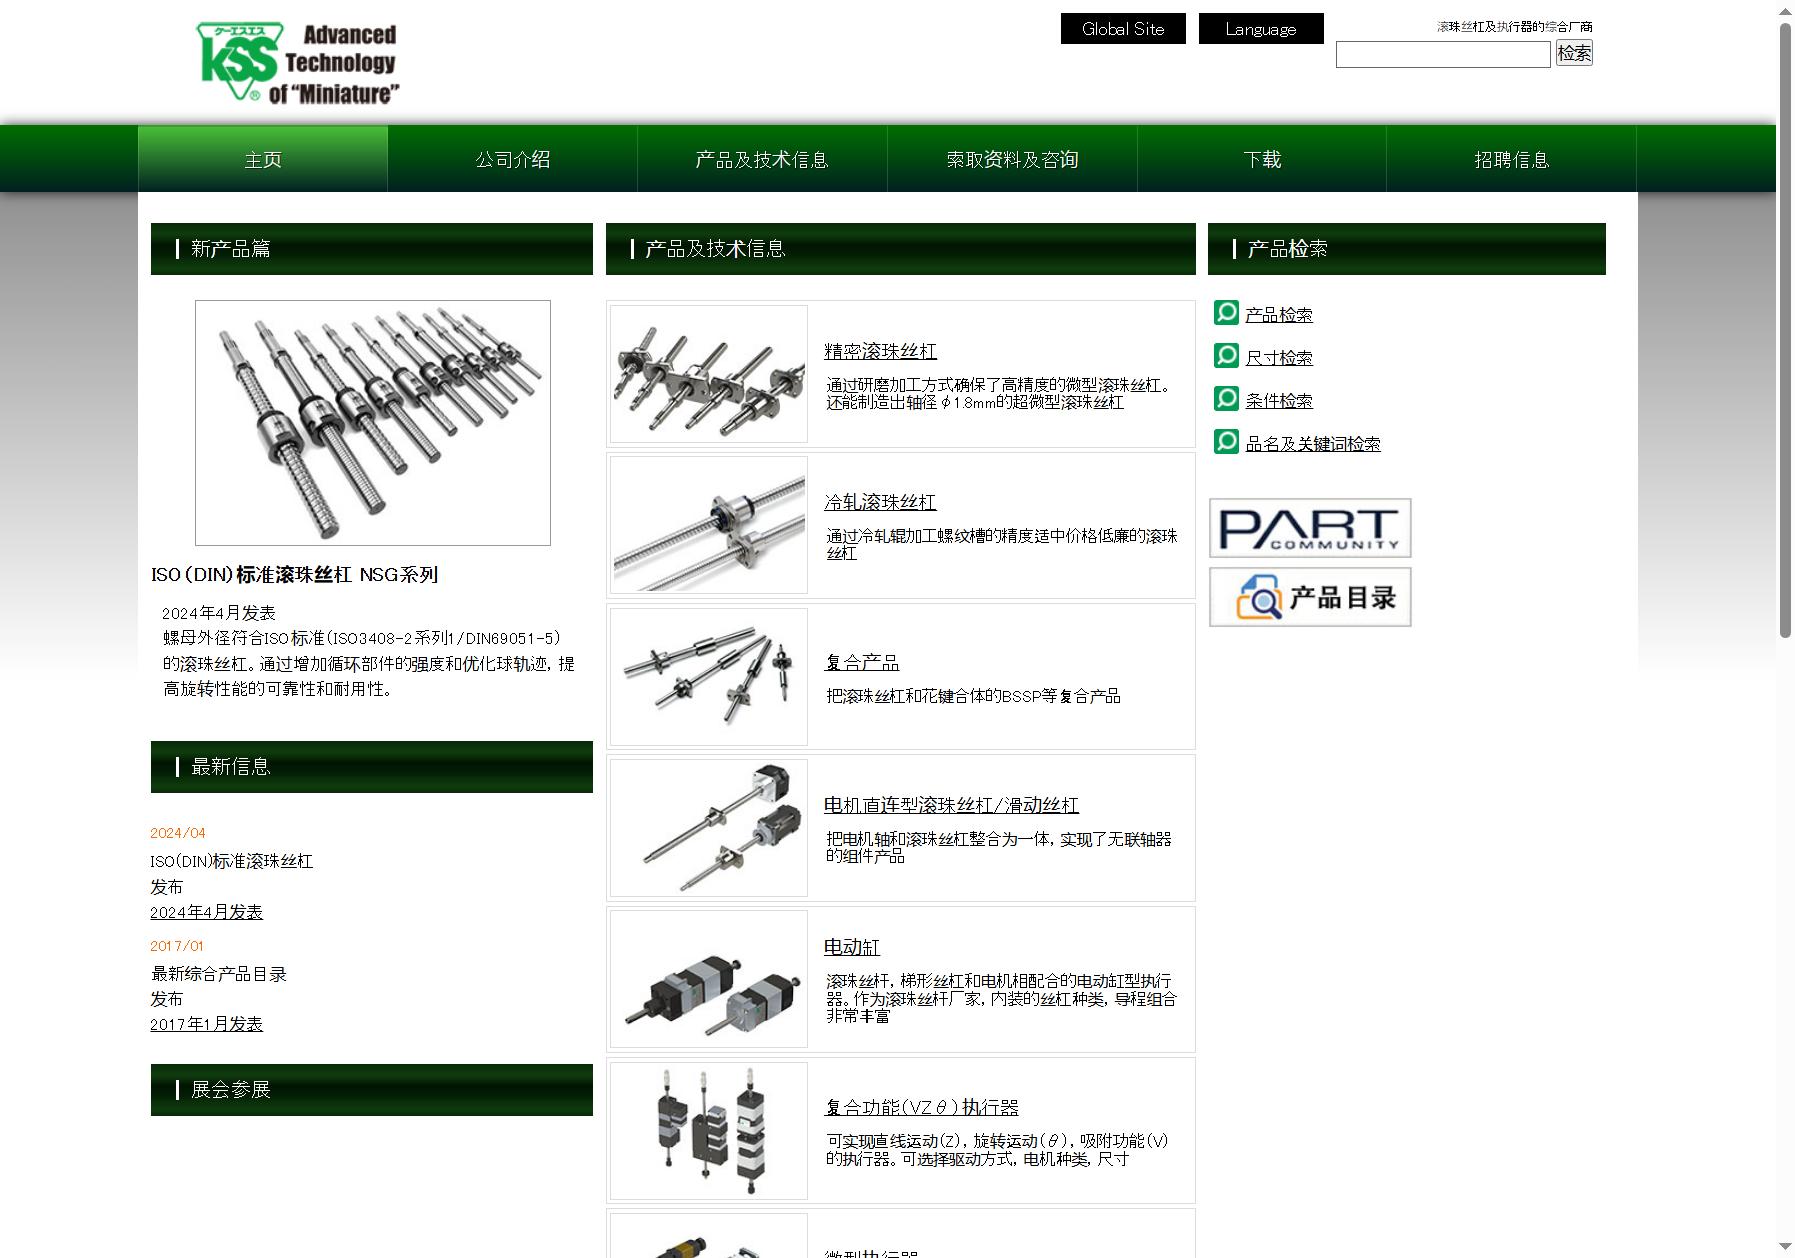Open 复合功能(VZθ)执行器 link
The height and width of the screenshot is (1258, 1795).
[x=921, y=1107]
